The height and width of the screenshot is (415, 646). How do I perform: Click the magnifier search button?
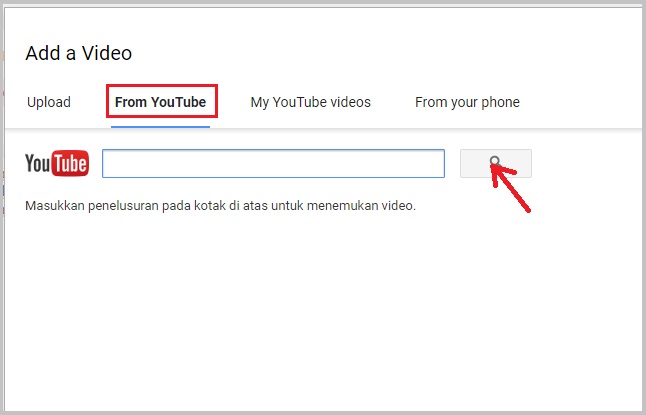tap(496, 164)
